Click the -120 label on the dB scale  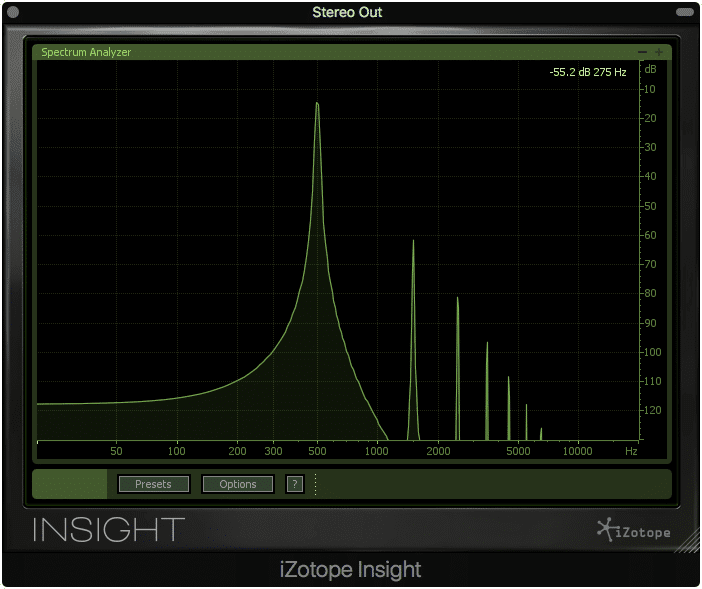[650, 410]
